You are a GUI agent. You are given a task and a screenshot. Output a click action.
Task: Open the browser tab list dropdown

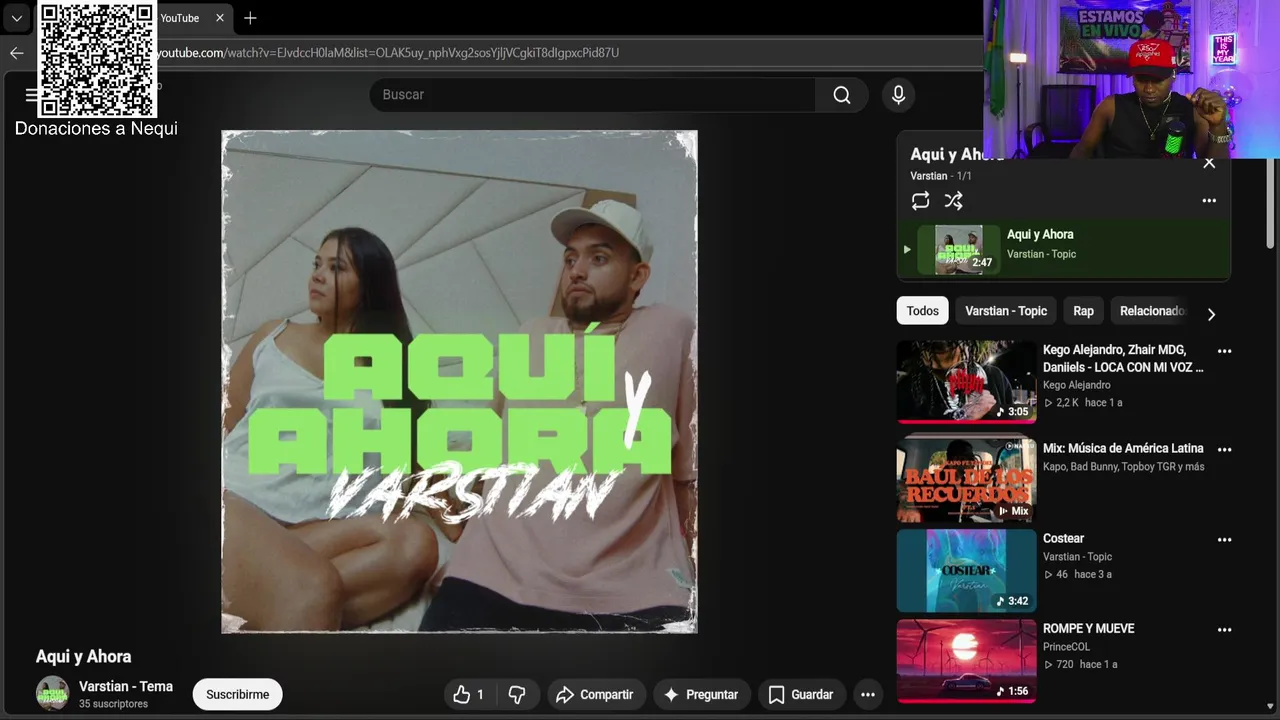[x=17, y=18]
